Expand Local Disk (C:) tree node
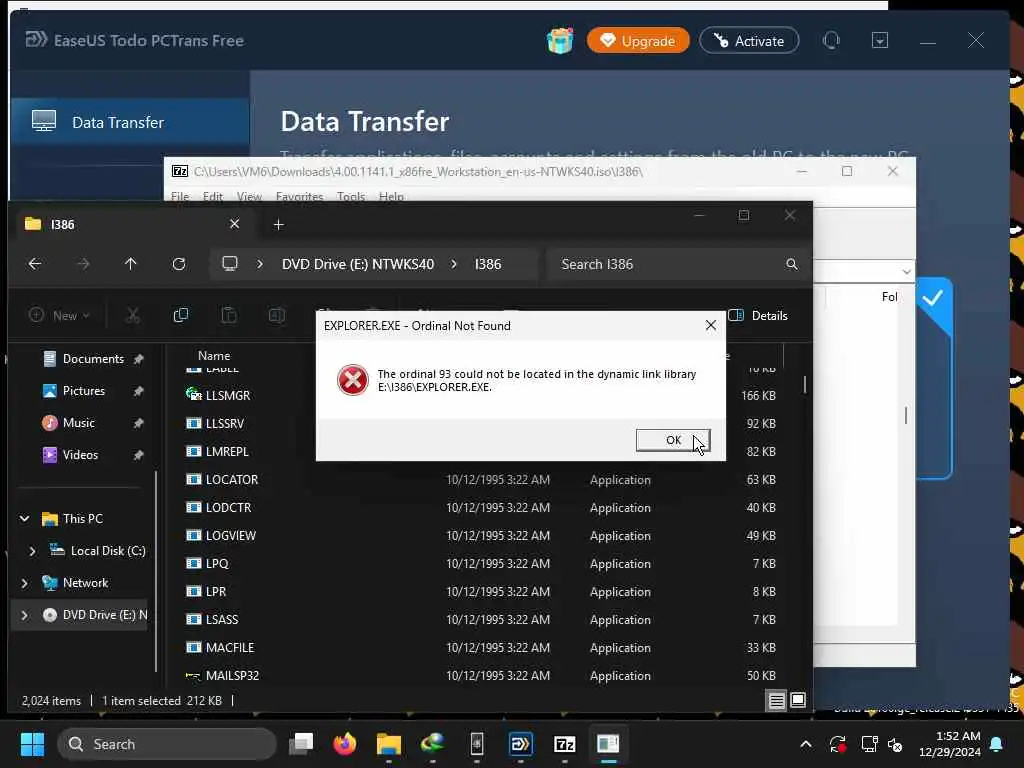This screenshot has height=768, width=1024. 33,551
